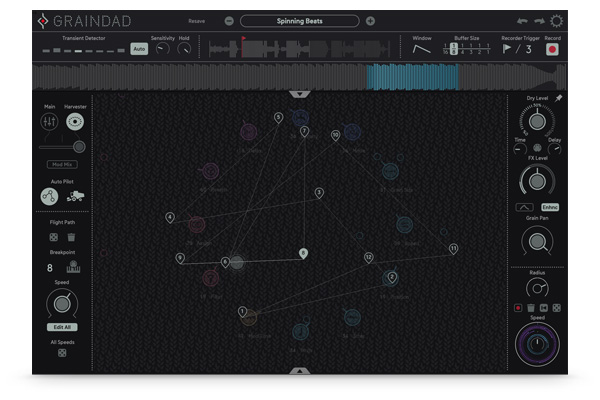
Task: Expand the bottom panel arrow handle
Action: [299, 370]
